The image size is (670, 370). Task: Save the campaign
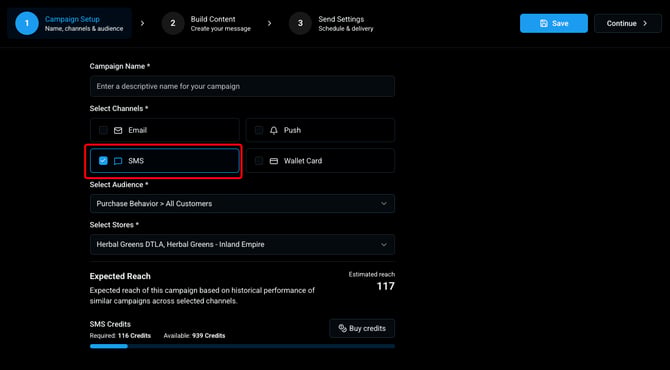(554, 23)
